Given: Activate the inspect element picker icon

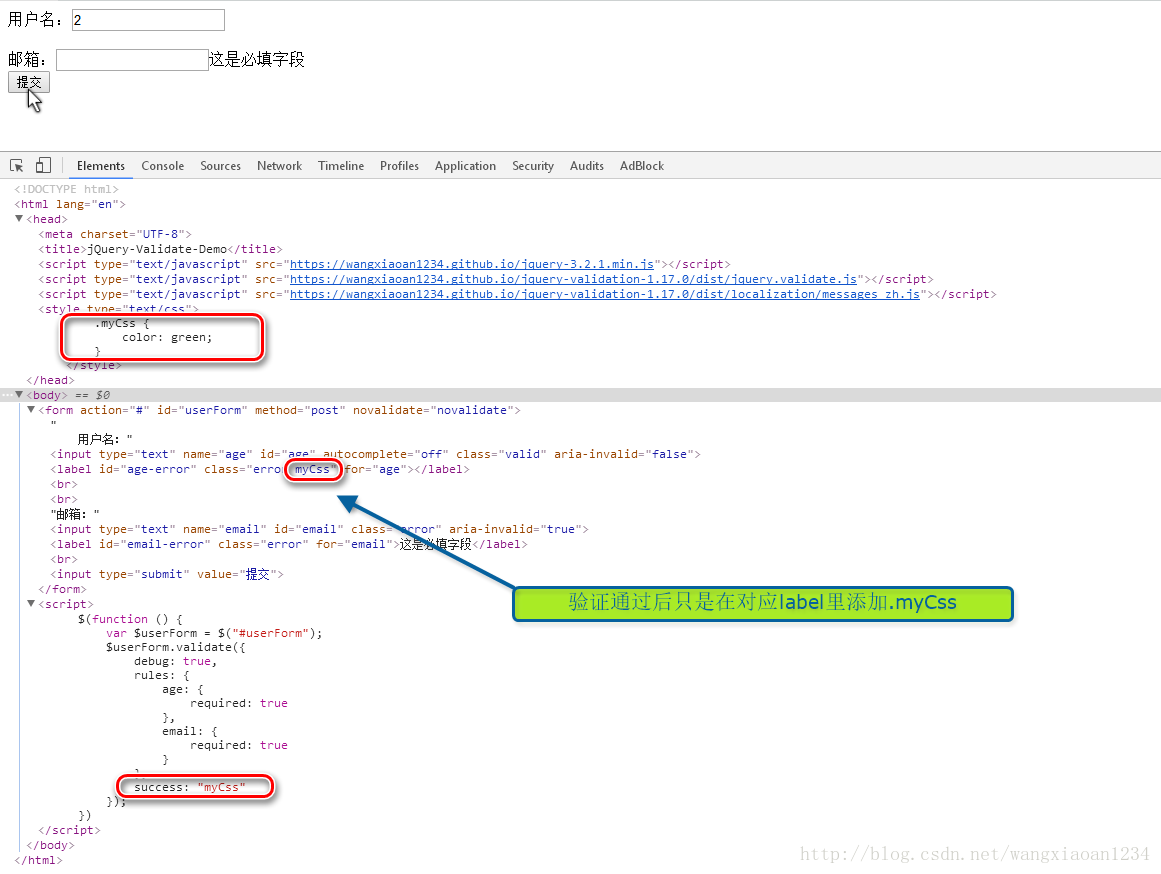Looking at the screenshot, I should [x=16, y=165].
